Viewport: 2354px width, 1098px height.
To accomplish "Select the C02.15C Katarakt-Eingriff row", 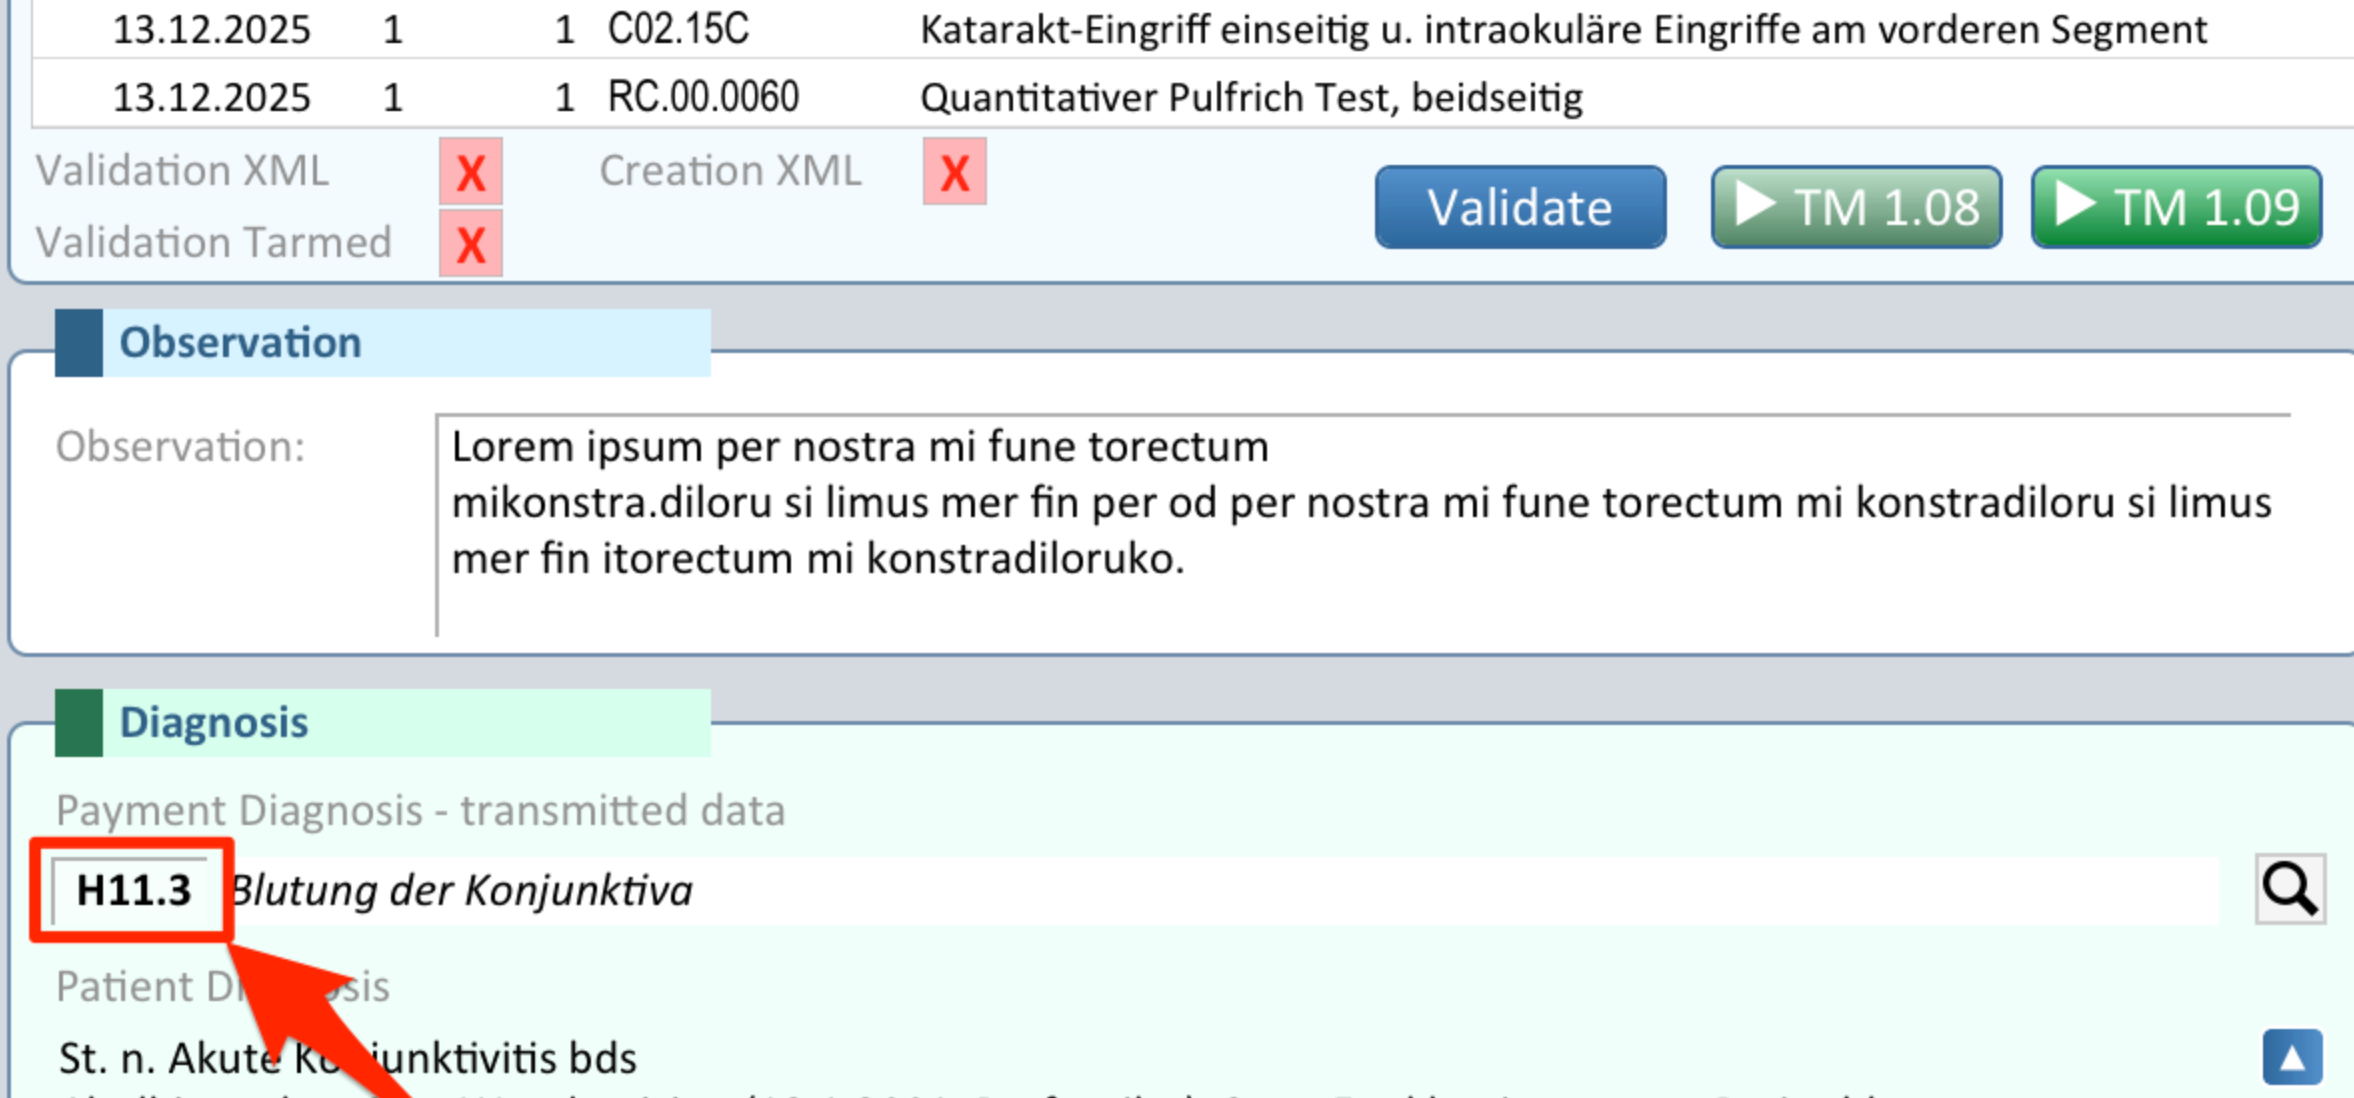I will coord(1200,30).
